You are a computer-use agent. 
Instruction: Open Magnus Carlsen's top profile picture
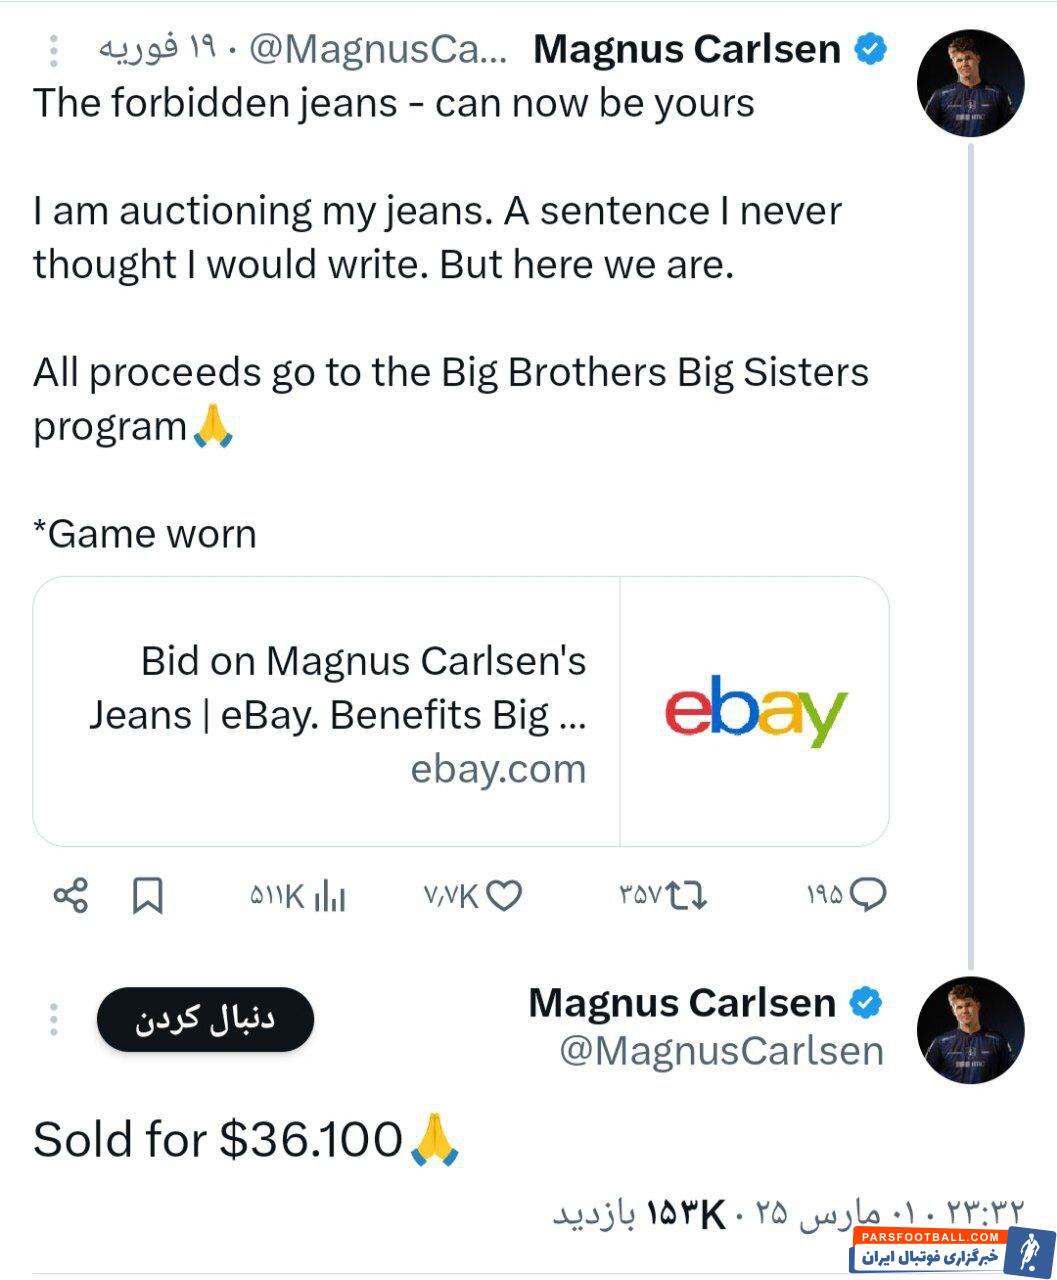970,82
